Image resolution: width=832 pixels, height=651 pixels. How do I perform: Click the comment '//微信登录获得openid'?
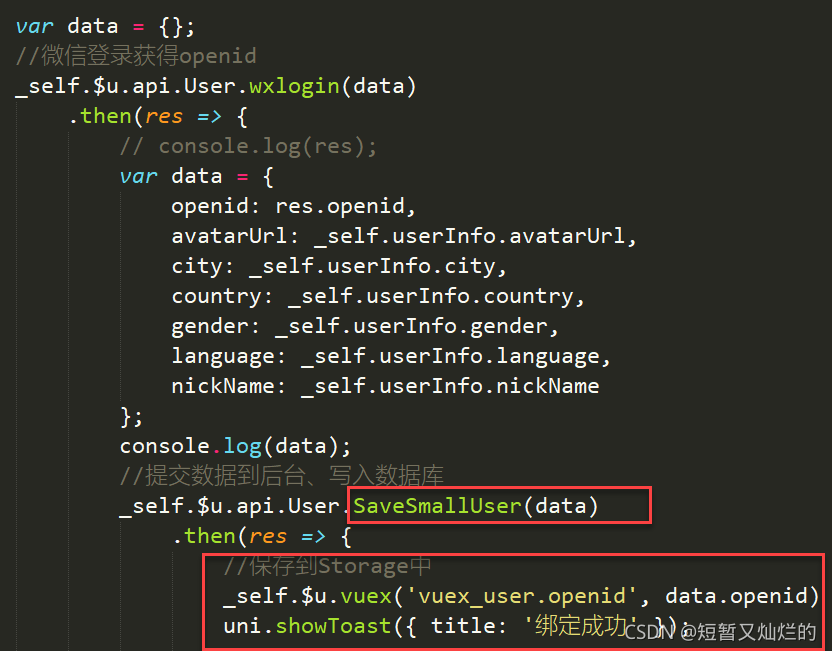136,56
